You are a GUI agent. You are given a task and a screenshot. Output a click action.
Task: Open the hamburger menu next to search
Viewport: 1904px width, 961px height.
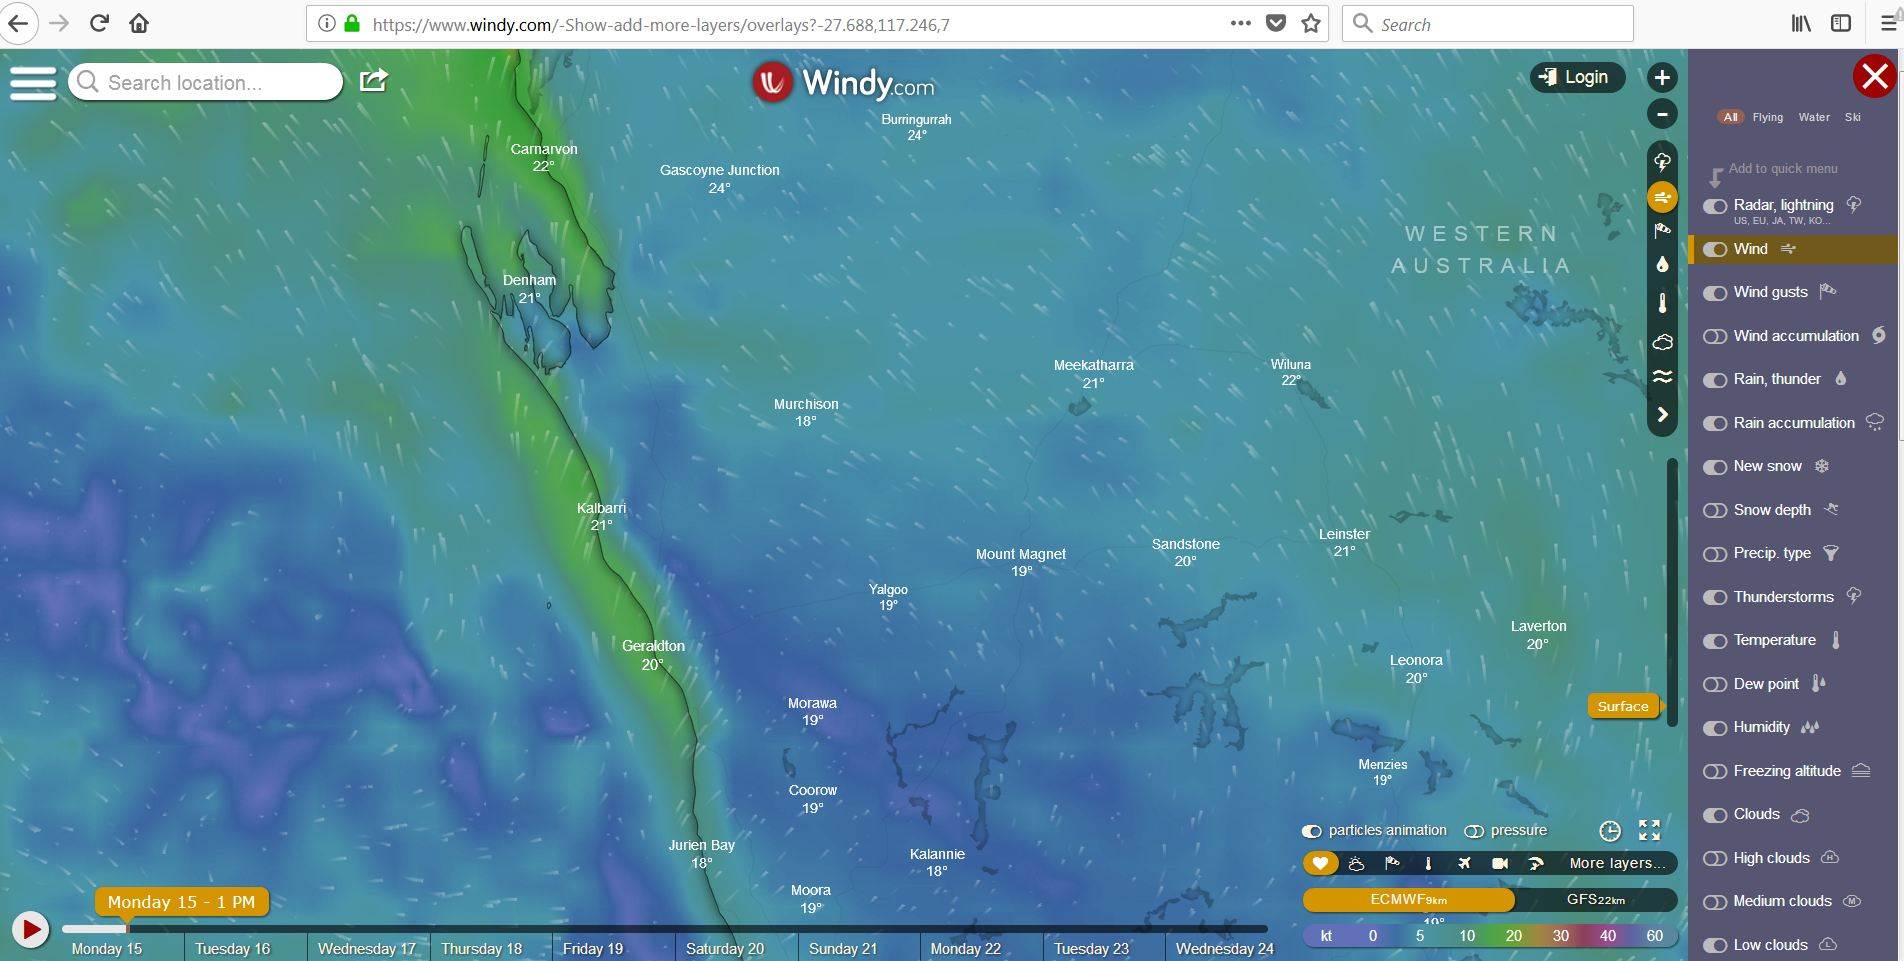[x=33, y=82]
